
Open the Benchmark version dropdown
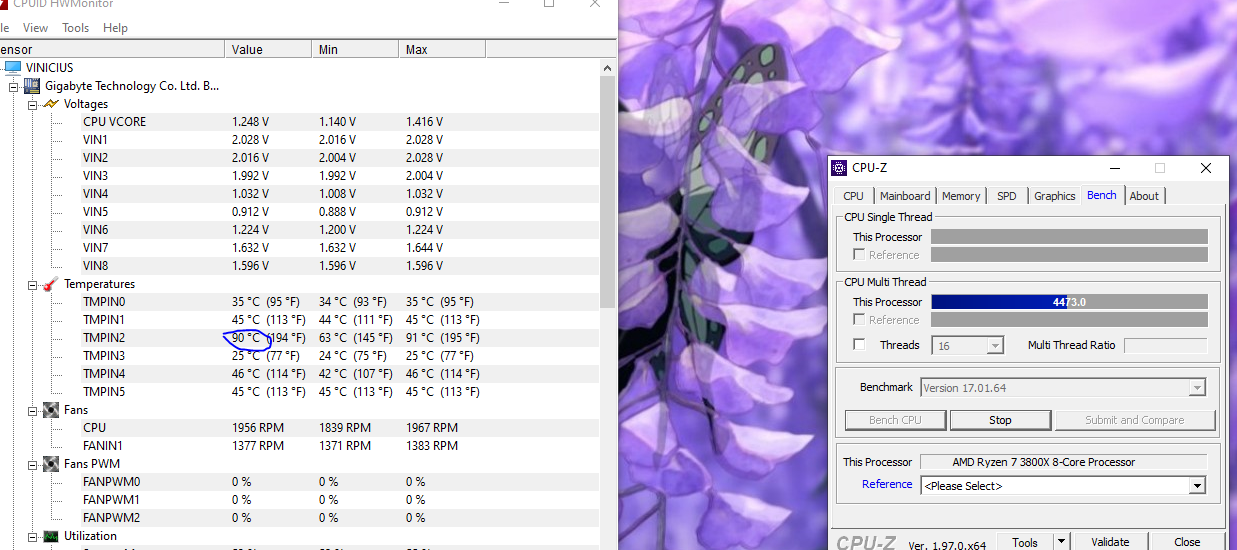1197,388
